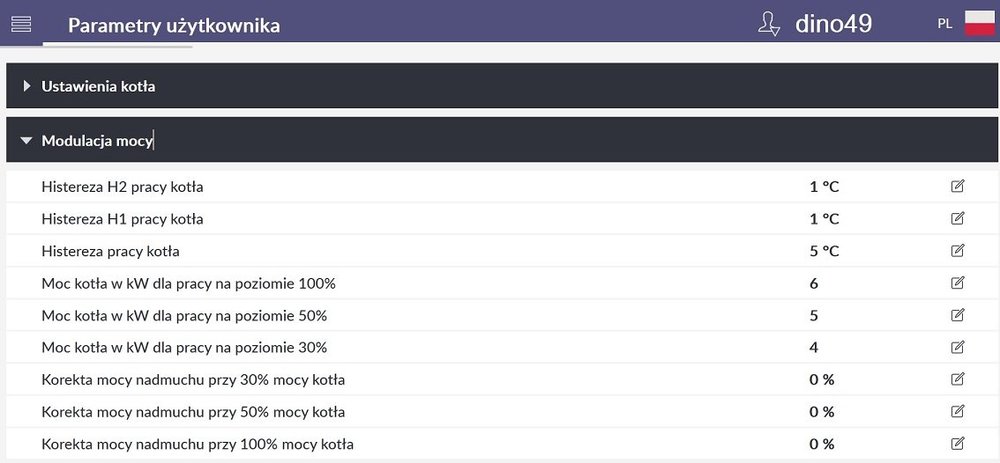
Task: Click edit icon for Histereza pracy kotła
Action: 958,250
